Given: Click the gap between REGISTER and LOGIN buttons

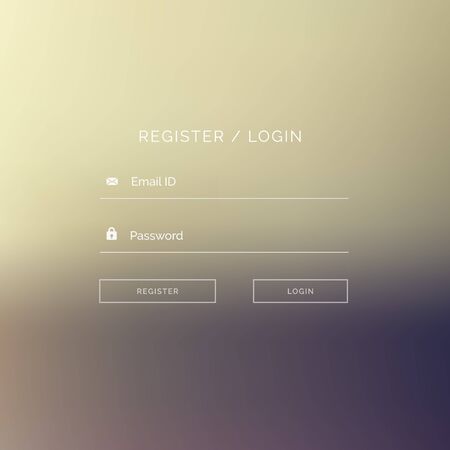Looking at the screenshot, I should [x=234, y=291].
